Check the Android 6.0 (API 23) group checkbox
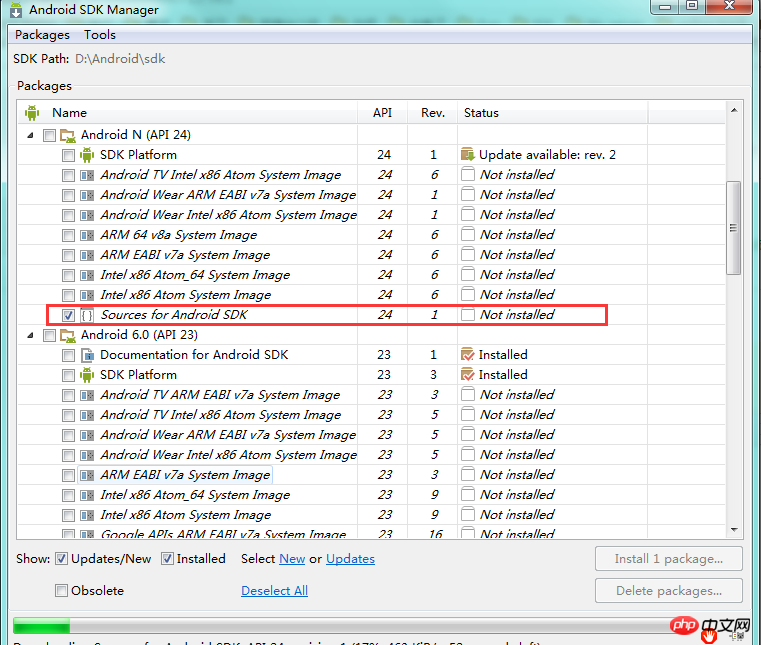 tap(49, 335)
